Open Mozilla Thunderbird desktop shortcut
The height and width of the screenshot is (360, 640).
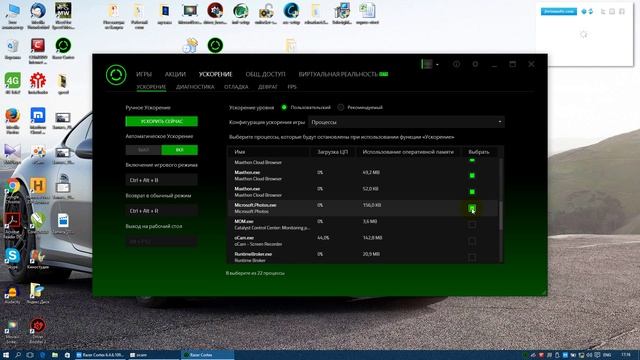pos(38,16)
